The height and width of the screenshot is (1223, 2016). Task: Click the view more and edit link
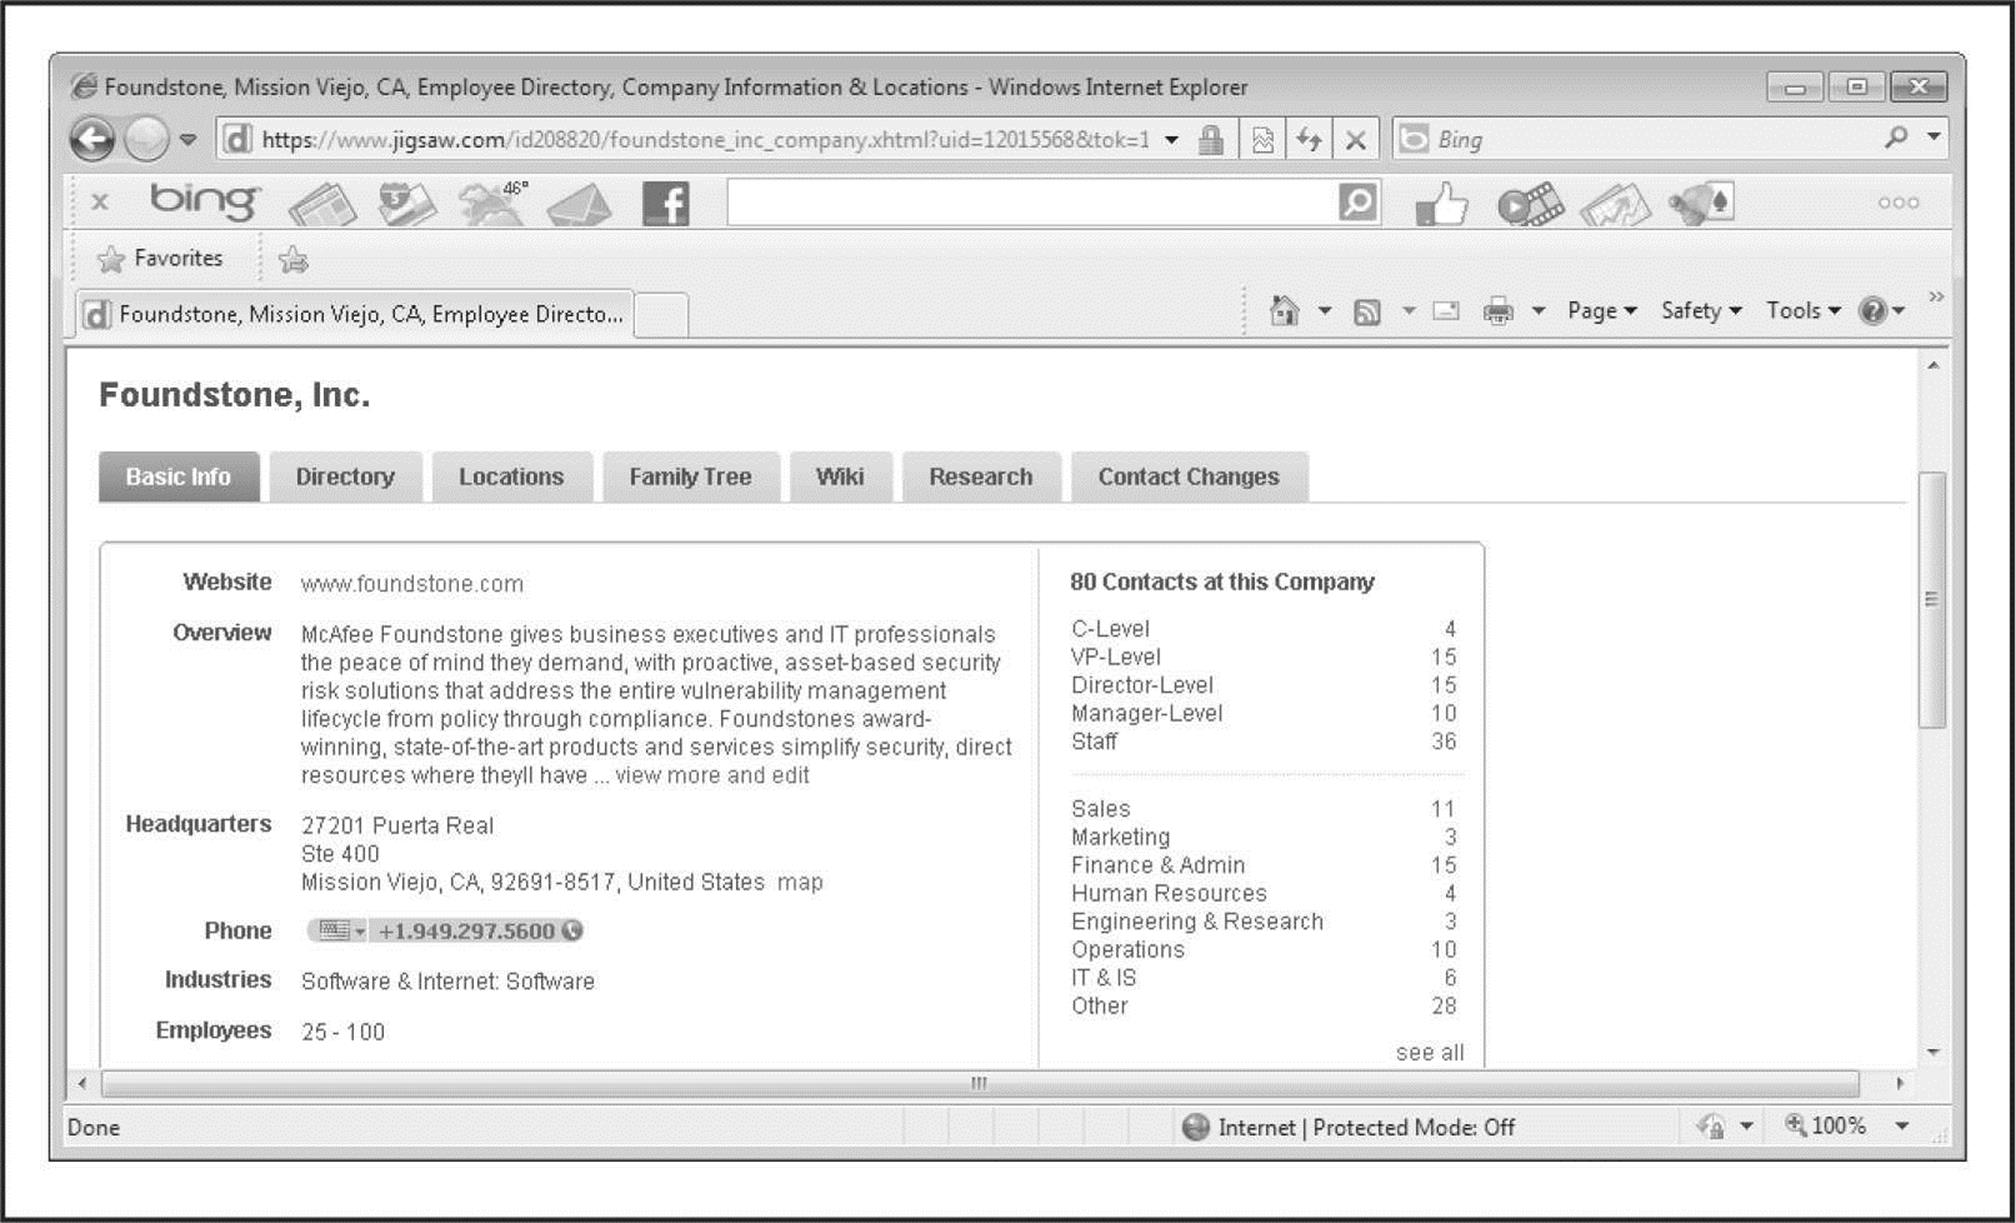(712, 776)
